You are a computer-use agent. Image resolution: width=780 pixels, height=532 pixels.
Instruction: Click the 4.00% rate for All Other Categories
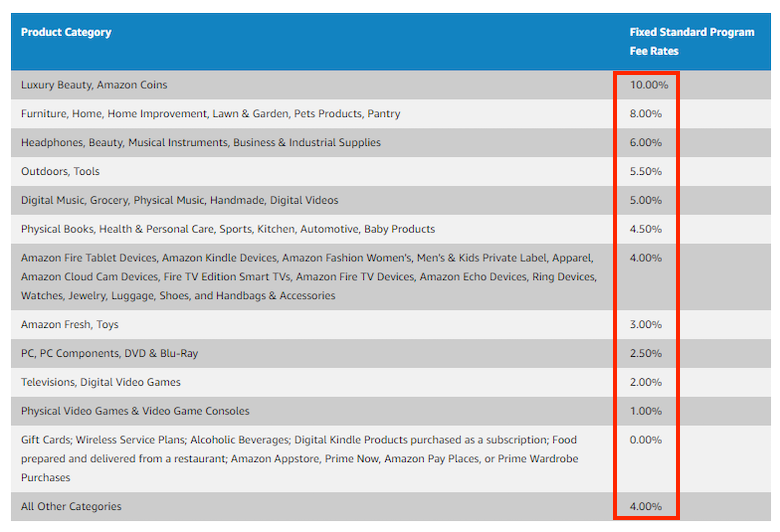click(x=646, y=507)
